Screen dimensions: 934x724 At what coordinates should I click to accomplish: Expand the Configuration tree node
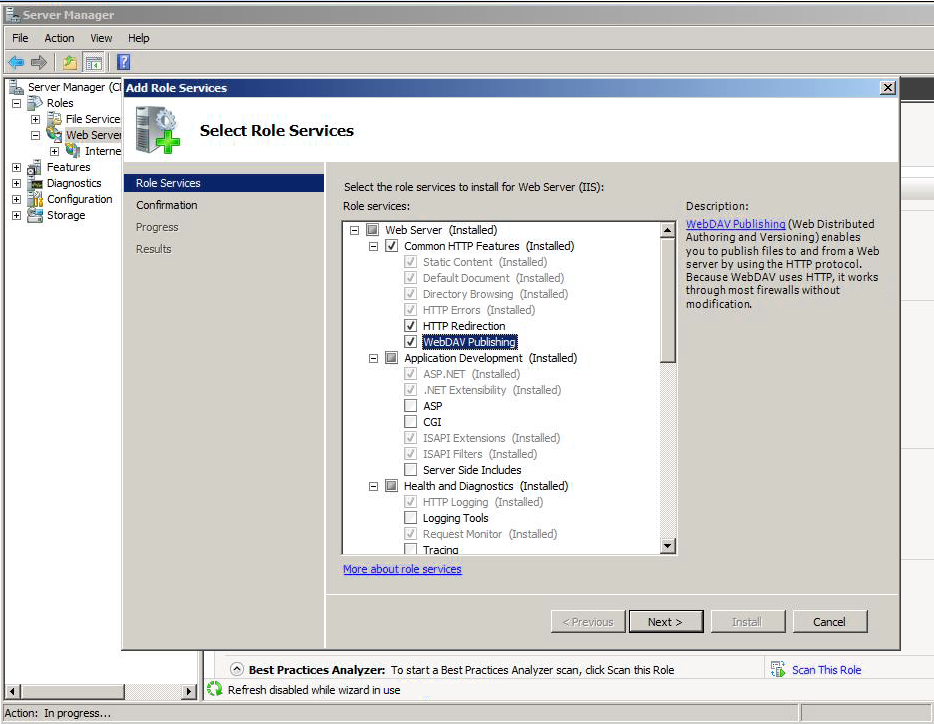coord(16,199)
